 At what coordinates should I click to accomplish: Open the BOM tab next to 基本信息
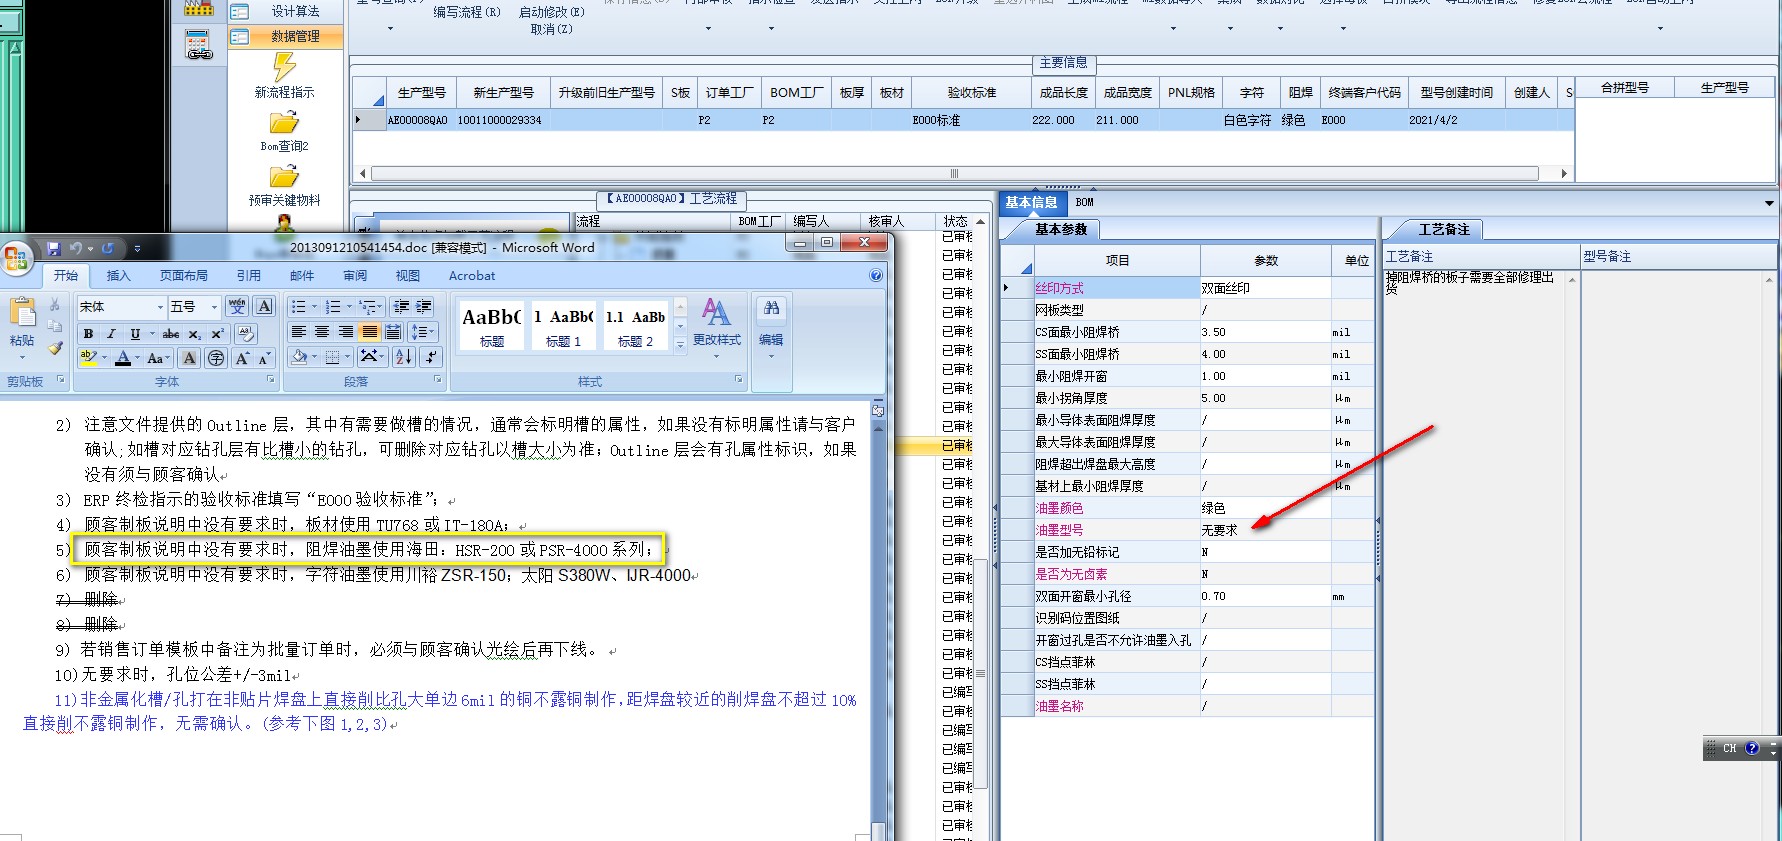[1085, 202]
